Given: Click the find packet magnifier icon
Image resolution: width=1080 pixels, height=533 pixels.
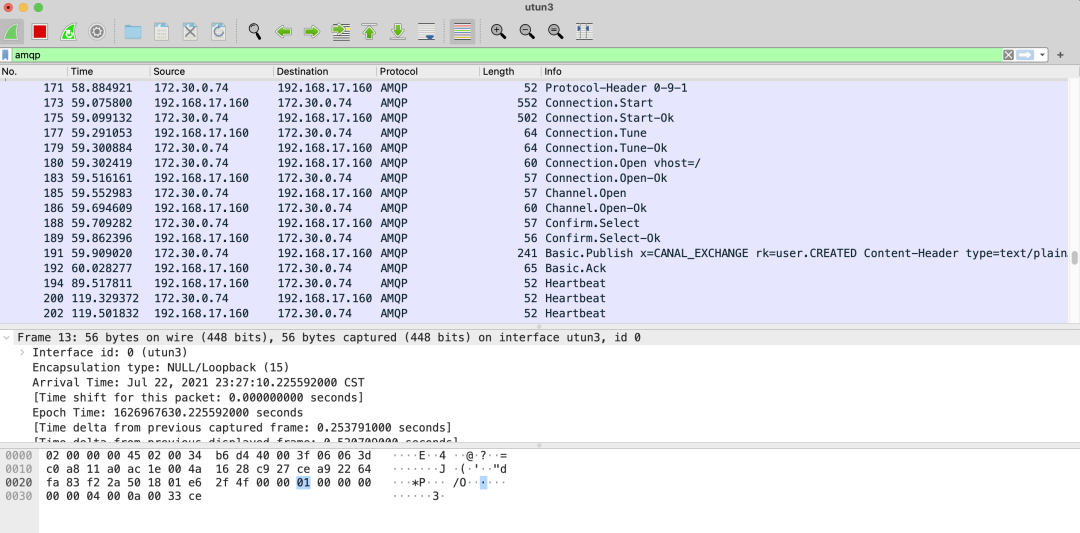Looking at the screenshot, I should click(255, 32).
